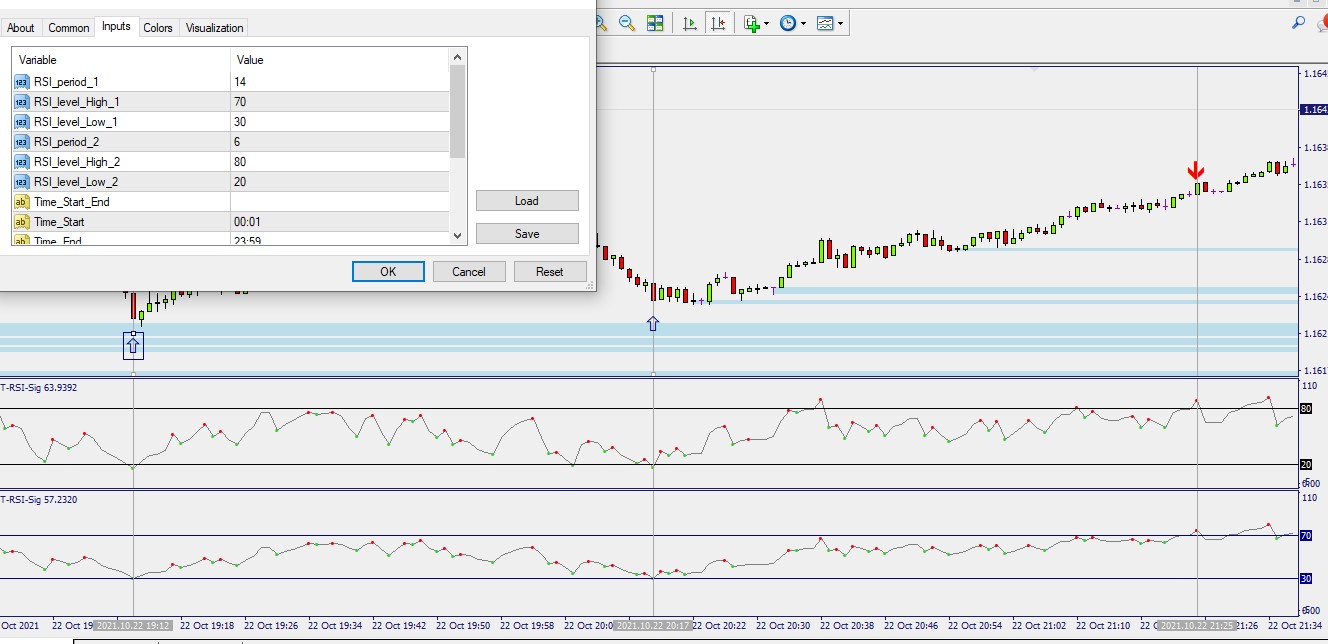Click the inputs list scrollbar down arrow
The width and height of the screenshot is (1328, 644).
(x=458, y=236)
